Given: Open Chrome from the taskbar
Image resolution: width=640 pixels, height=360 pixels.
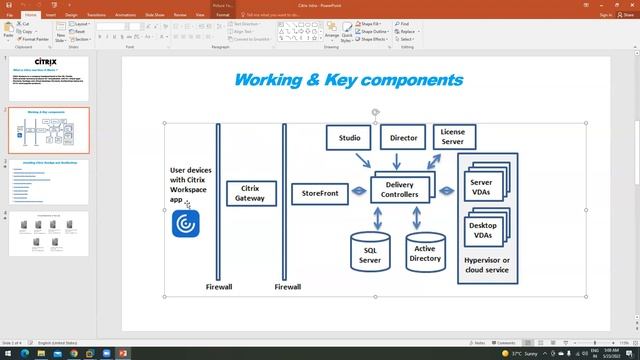Looking at the screenshot, I should [x=74, y=353].
